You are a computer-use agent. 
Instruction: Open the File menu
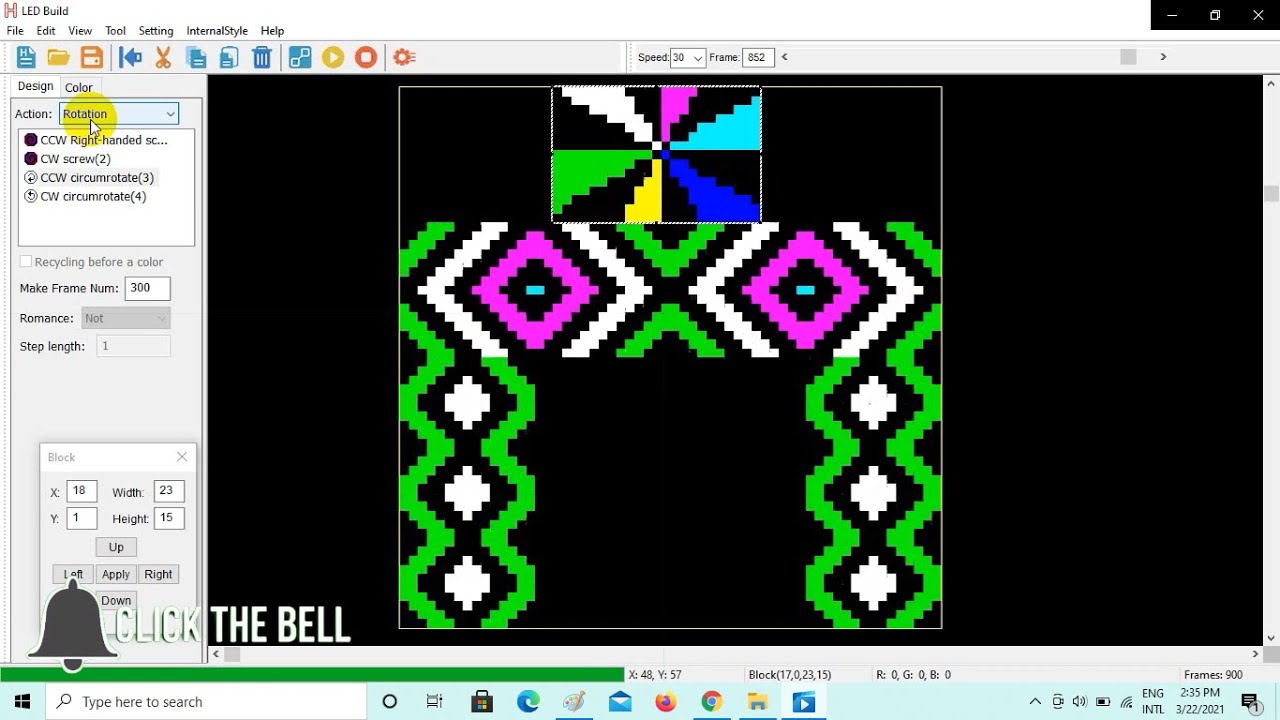[15, 31]
